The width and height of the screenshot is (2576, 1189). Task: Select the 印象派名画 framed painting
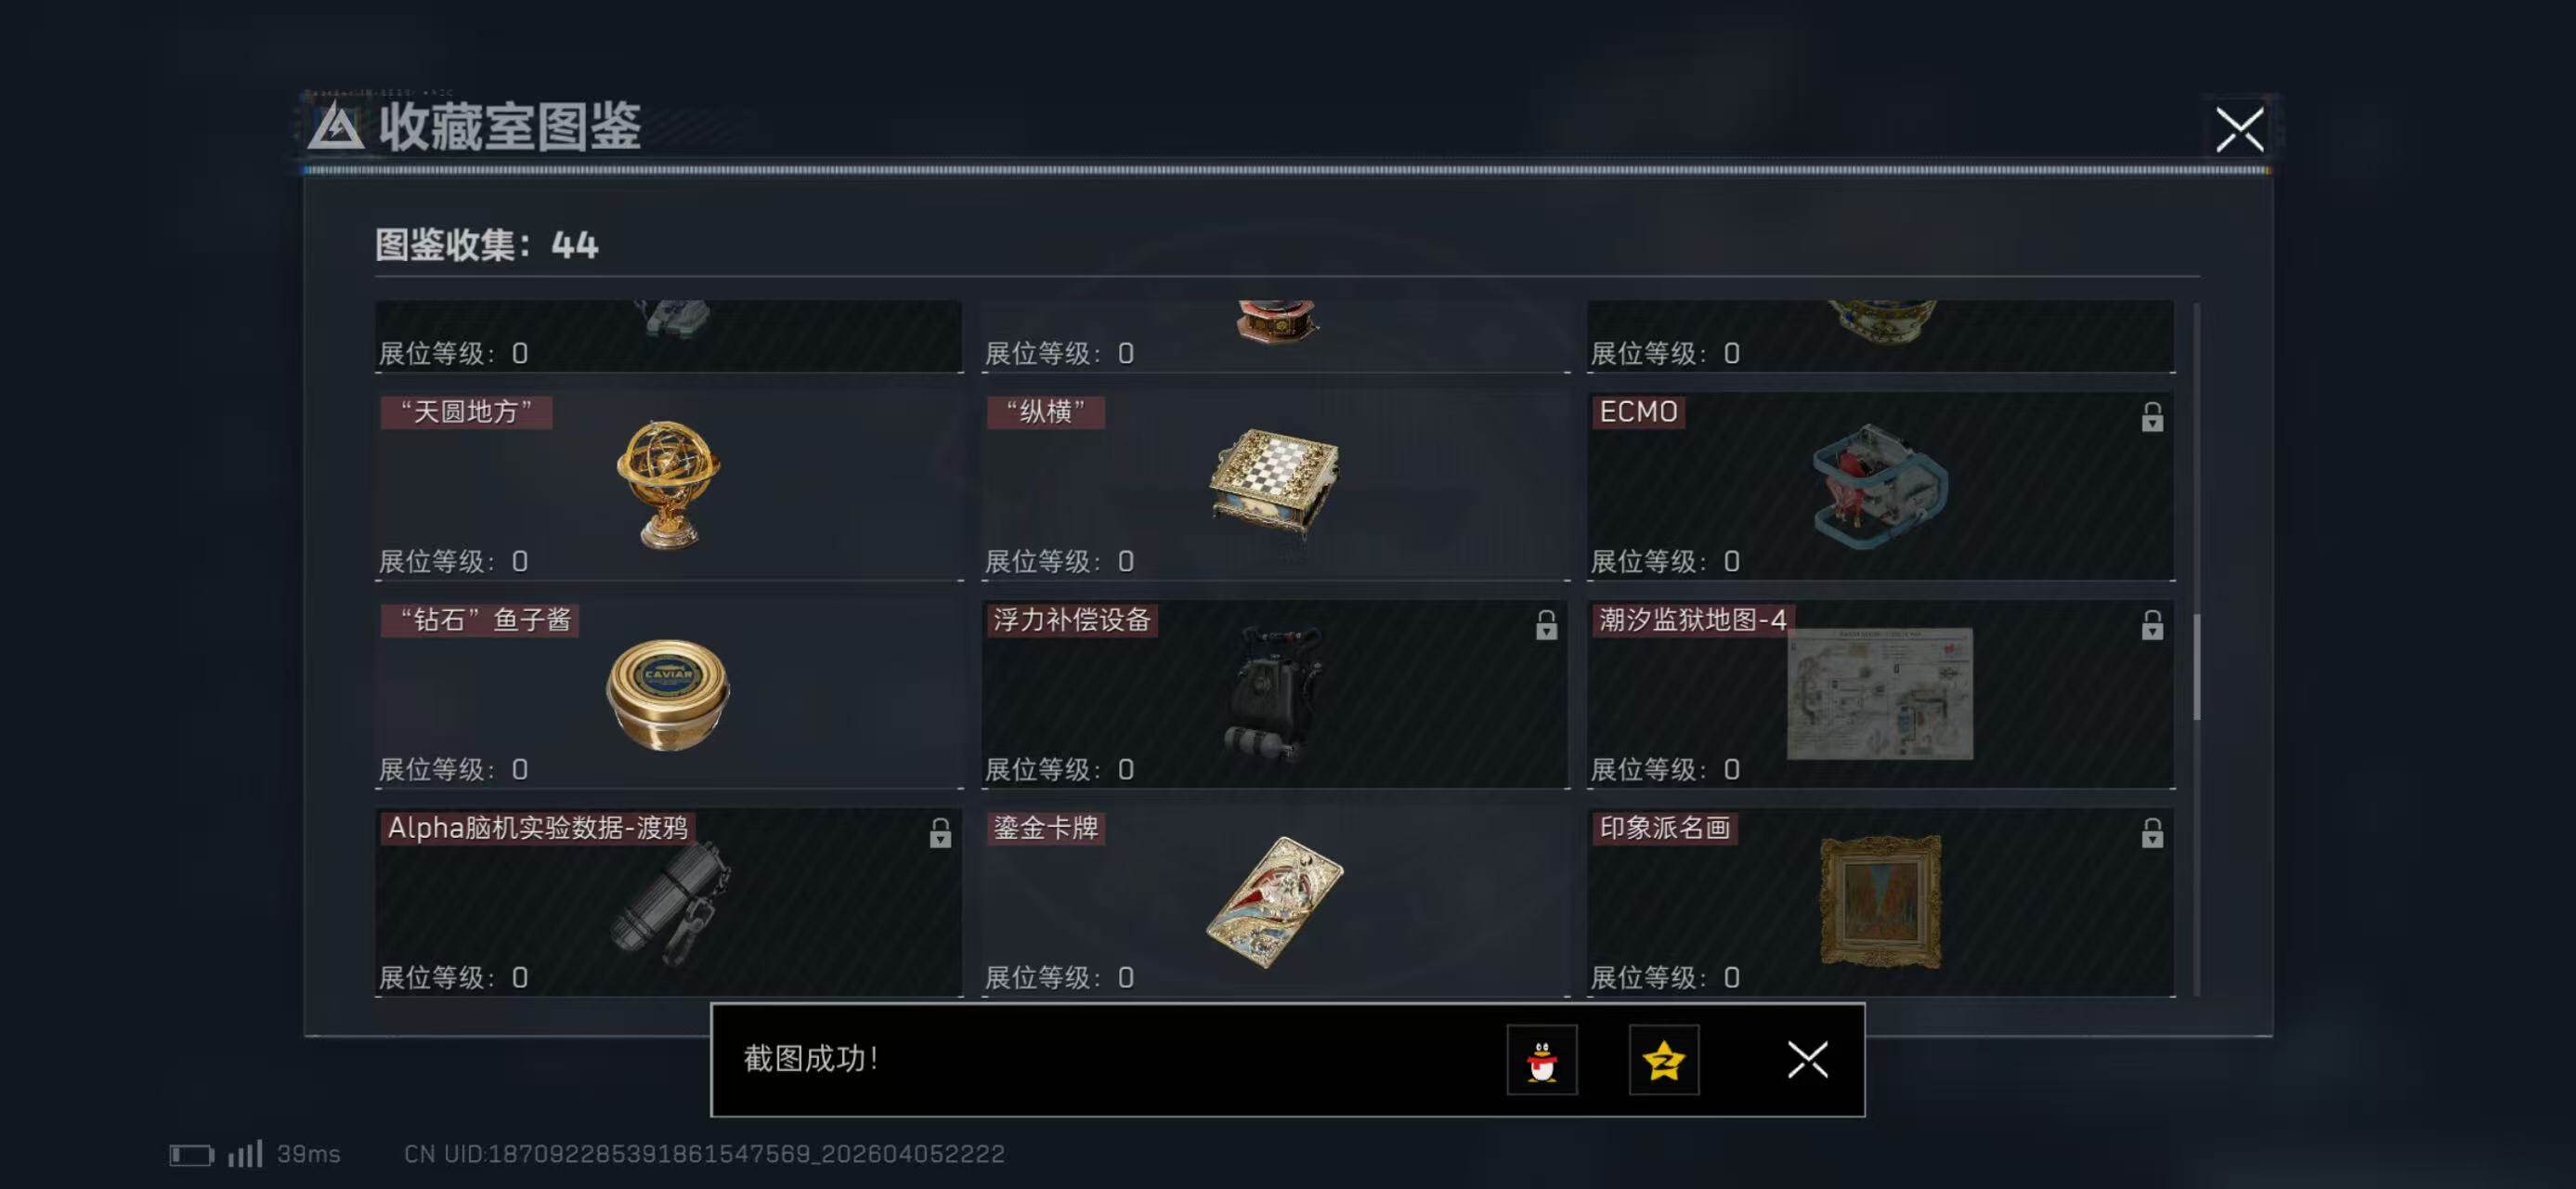(x=1879, y=902)
